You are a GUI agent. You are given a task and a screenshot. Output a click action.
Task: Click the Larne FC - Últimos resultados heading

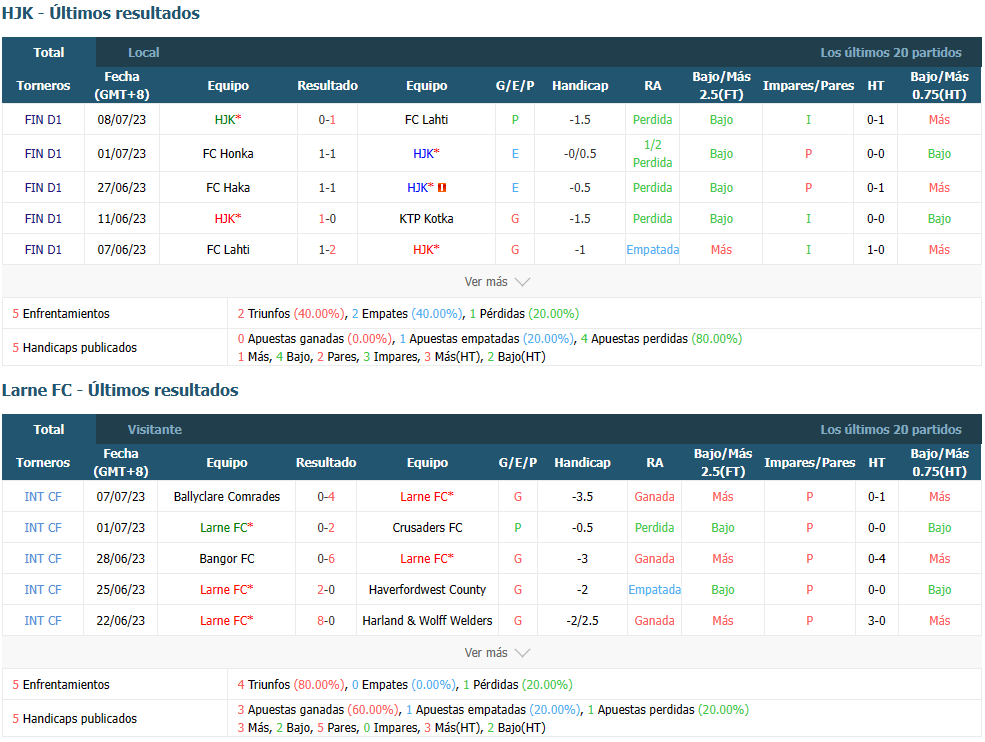pyautogui.click(x=120, y=390)
